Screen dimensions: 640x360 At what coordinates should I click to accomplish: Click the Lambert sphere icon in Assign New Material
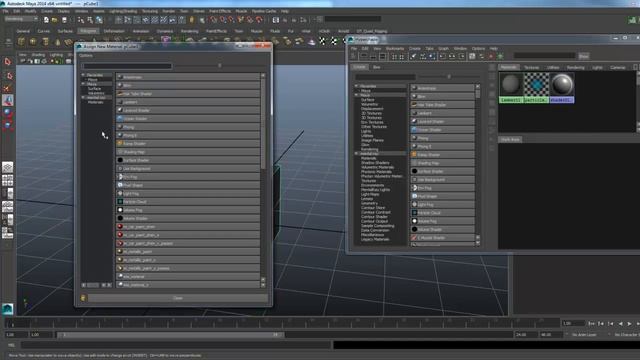120,102
